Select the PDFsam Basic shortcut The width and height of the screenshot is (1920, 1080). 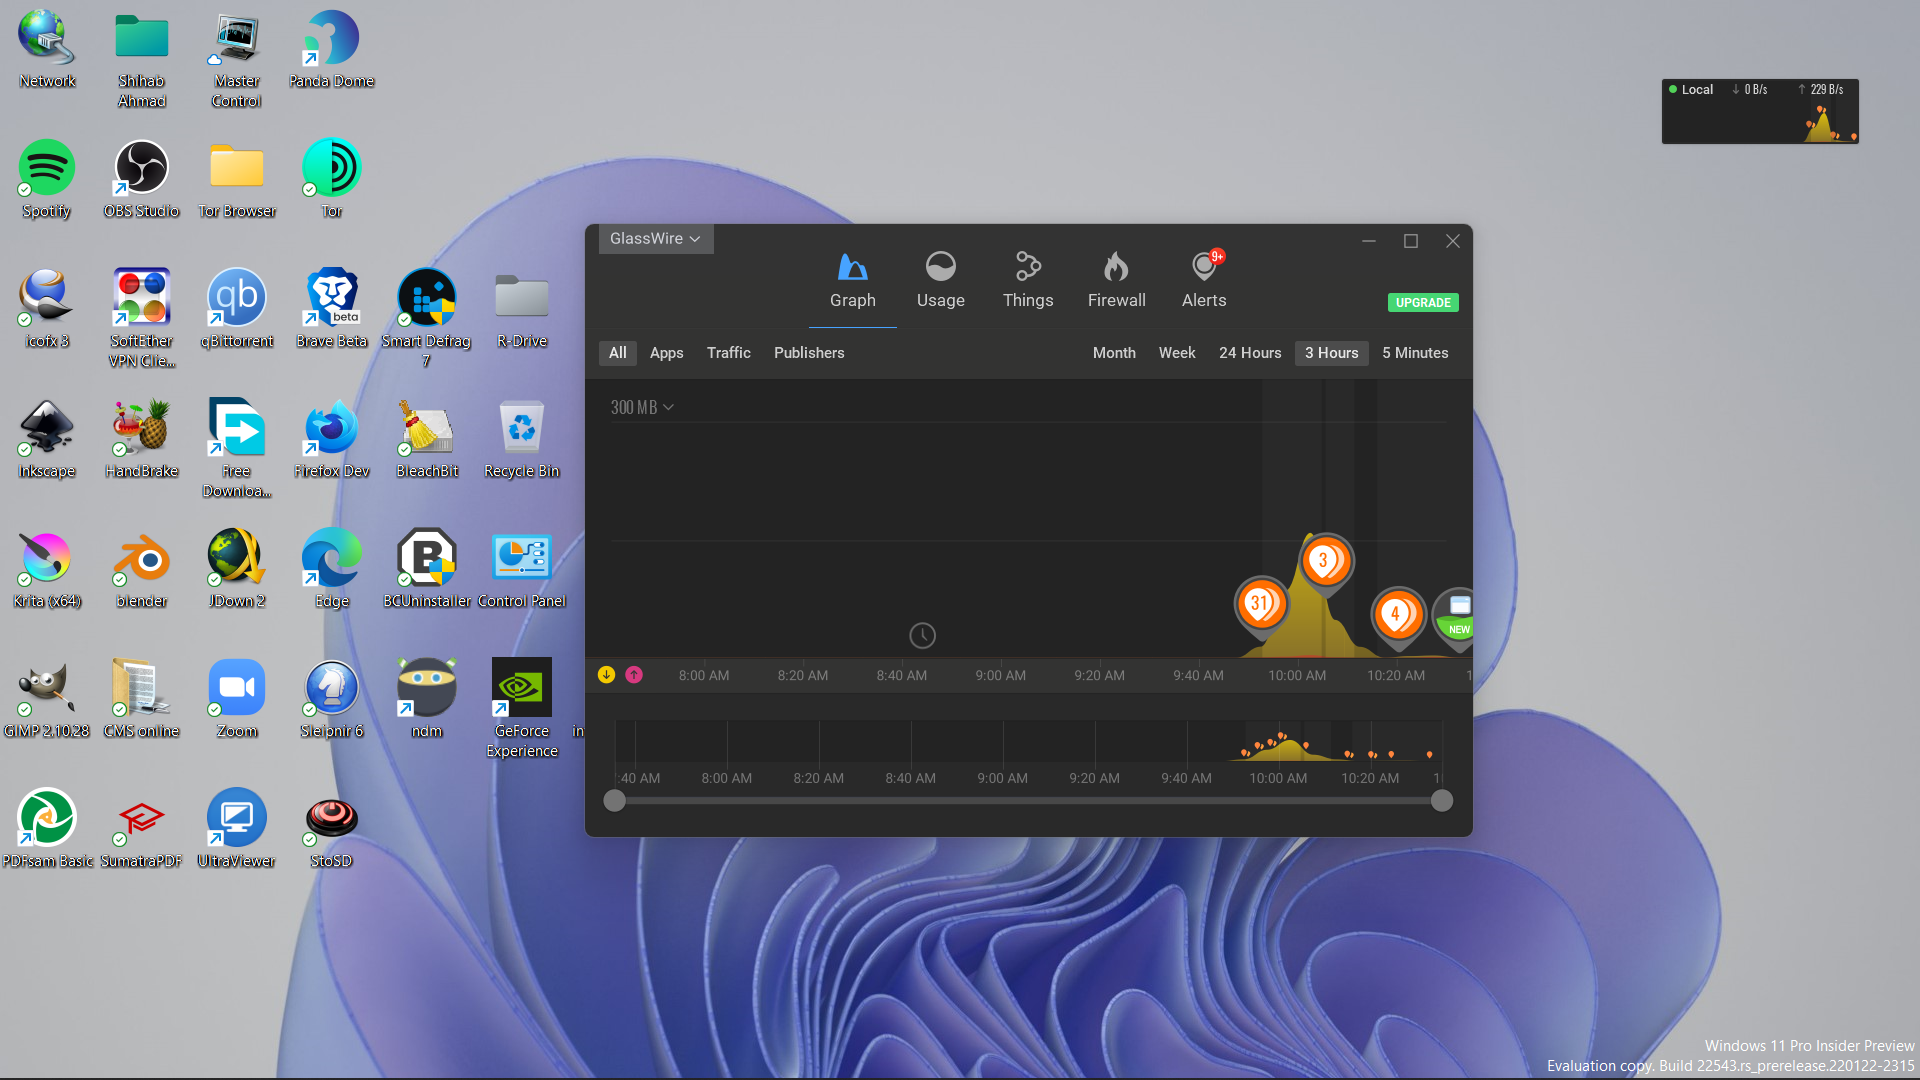point(47,828)
